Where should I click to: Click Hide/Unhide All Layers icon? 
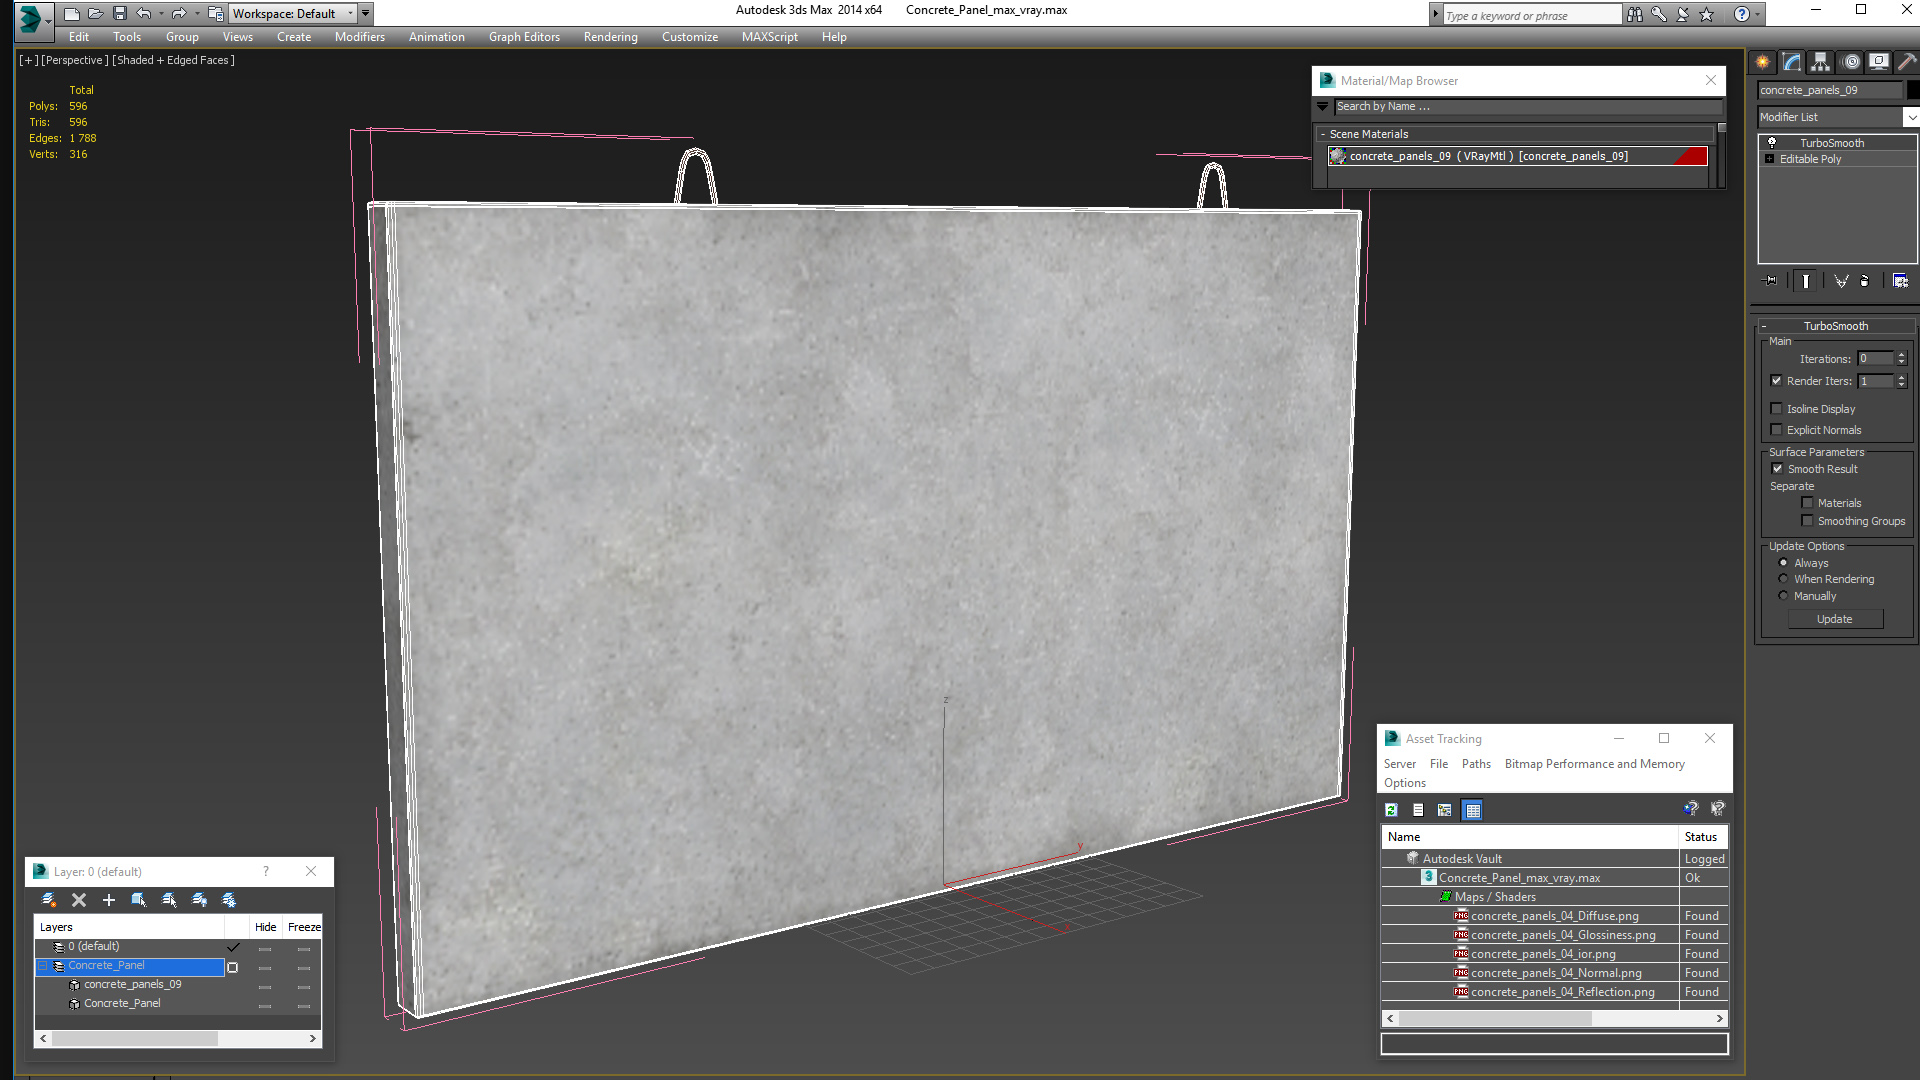pyautogui.click(x=199, y=900)
